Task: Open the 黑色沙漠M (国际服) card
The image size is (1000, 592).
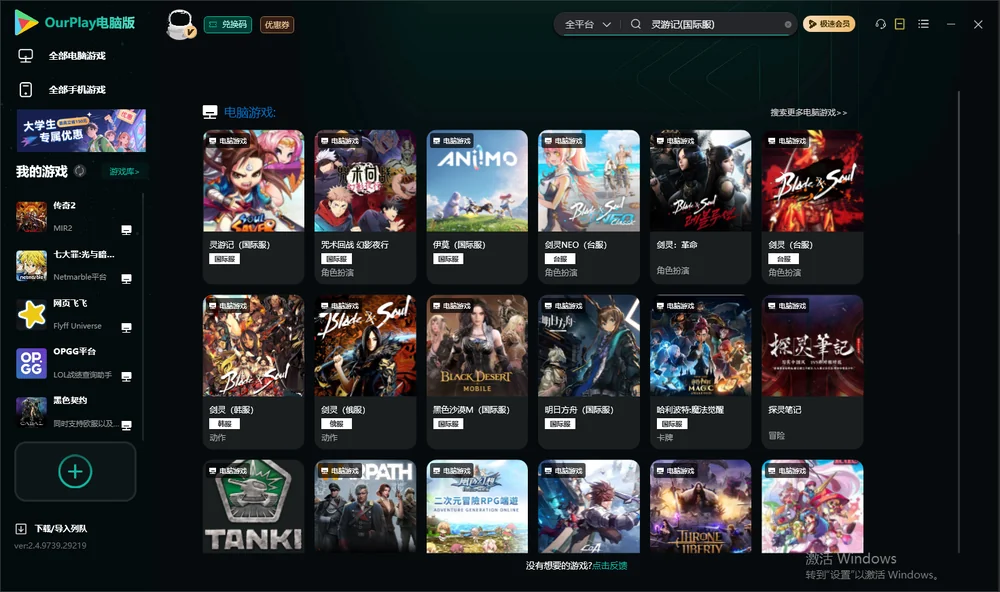Action: point(477,372)
